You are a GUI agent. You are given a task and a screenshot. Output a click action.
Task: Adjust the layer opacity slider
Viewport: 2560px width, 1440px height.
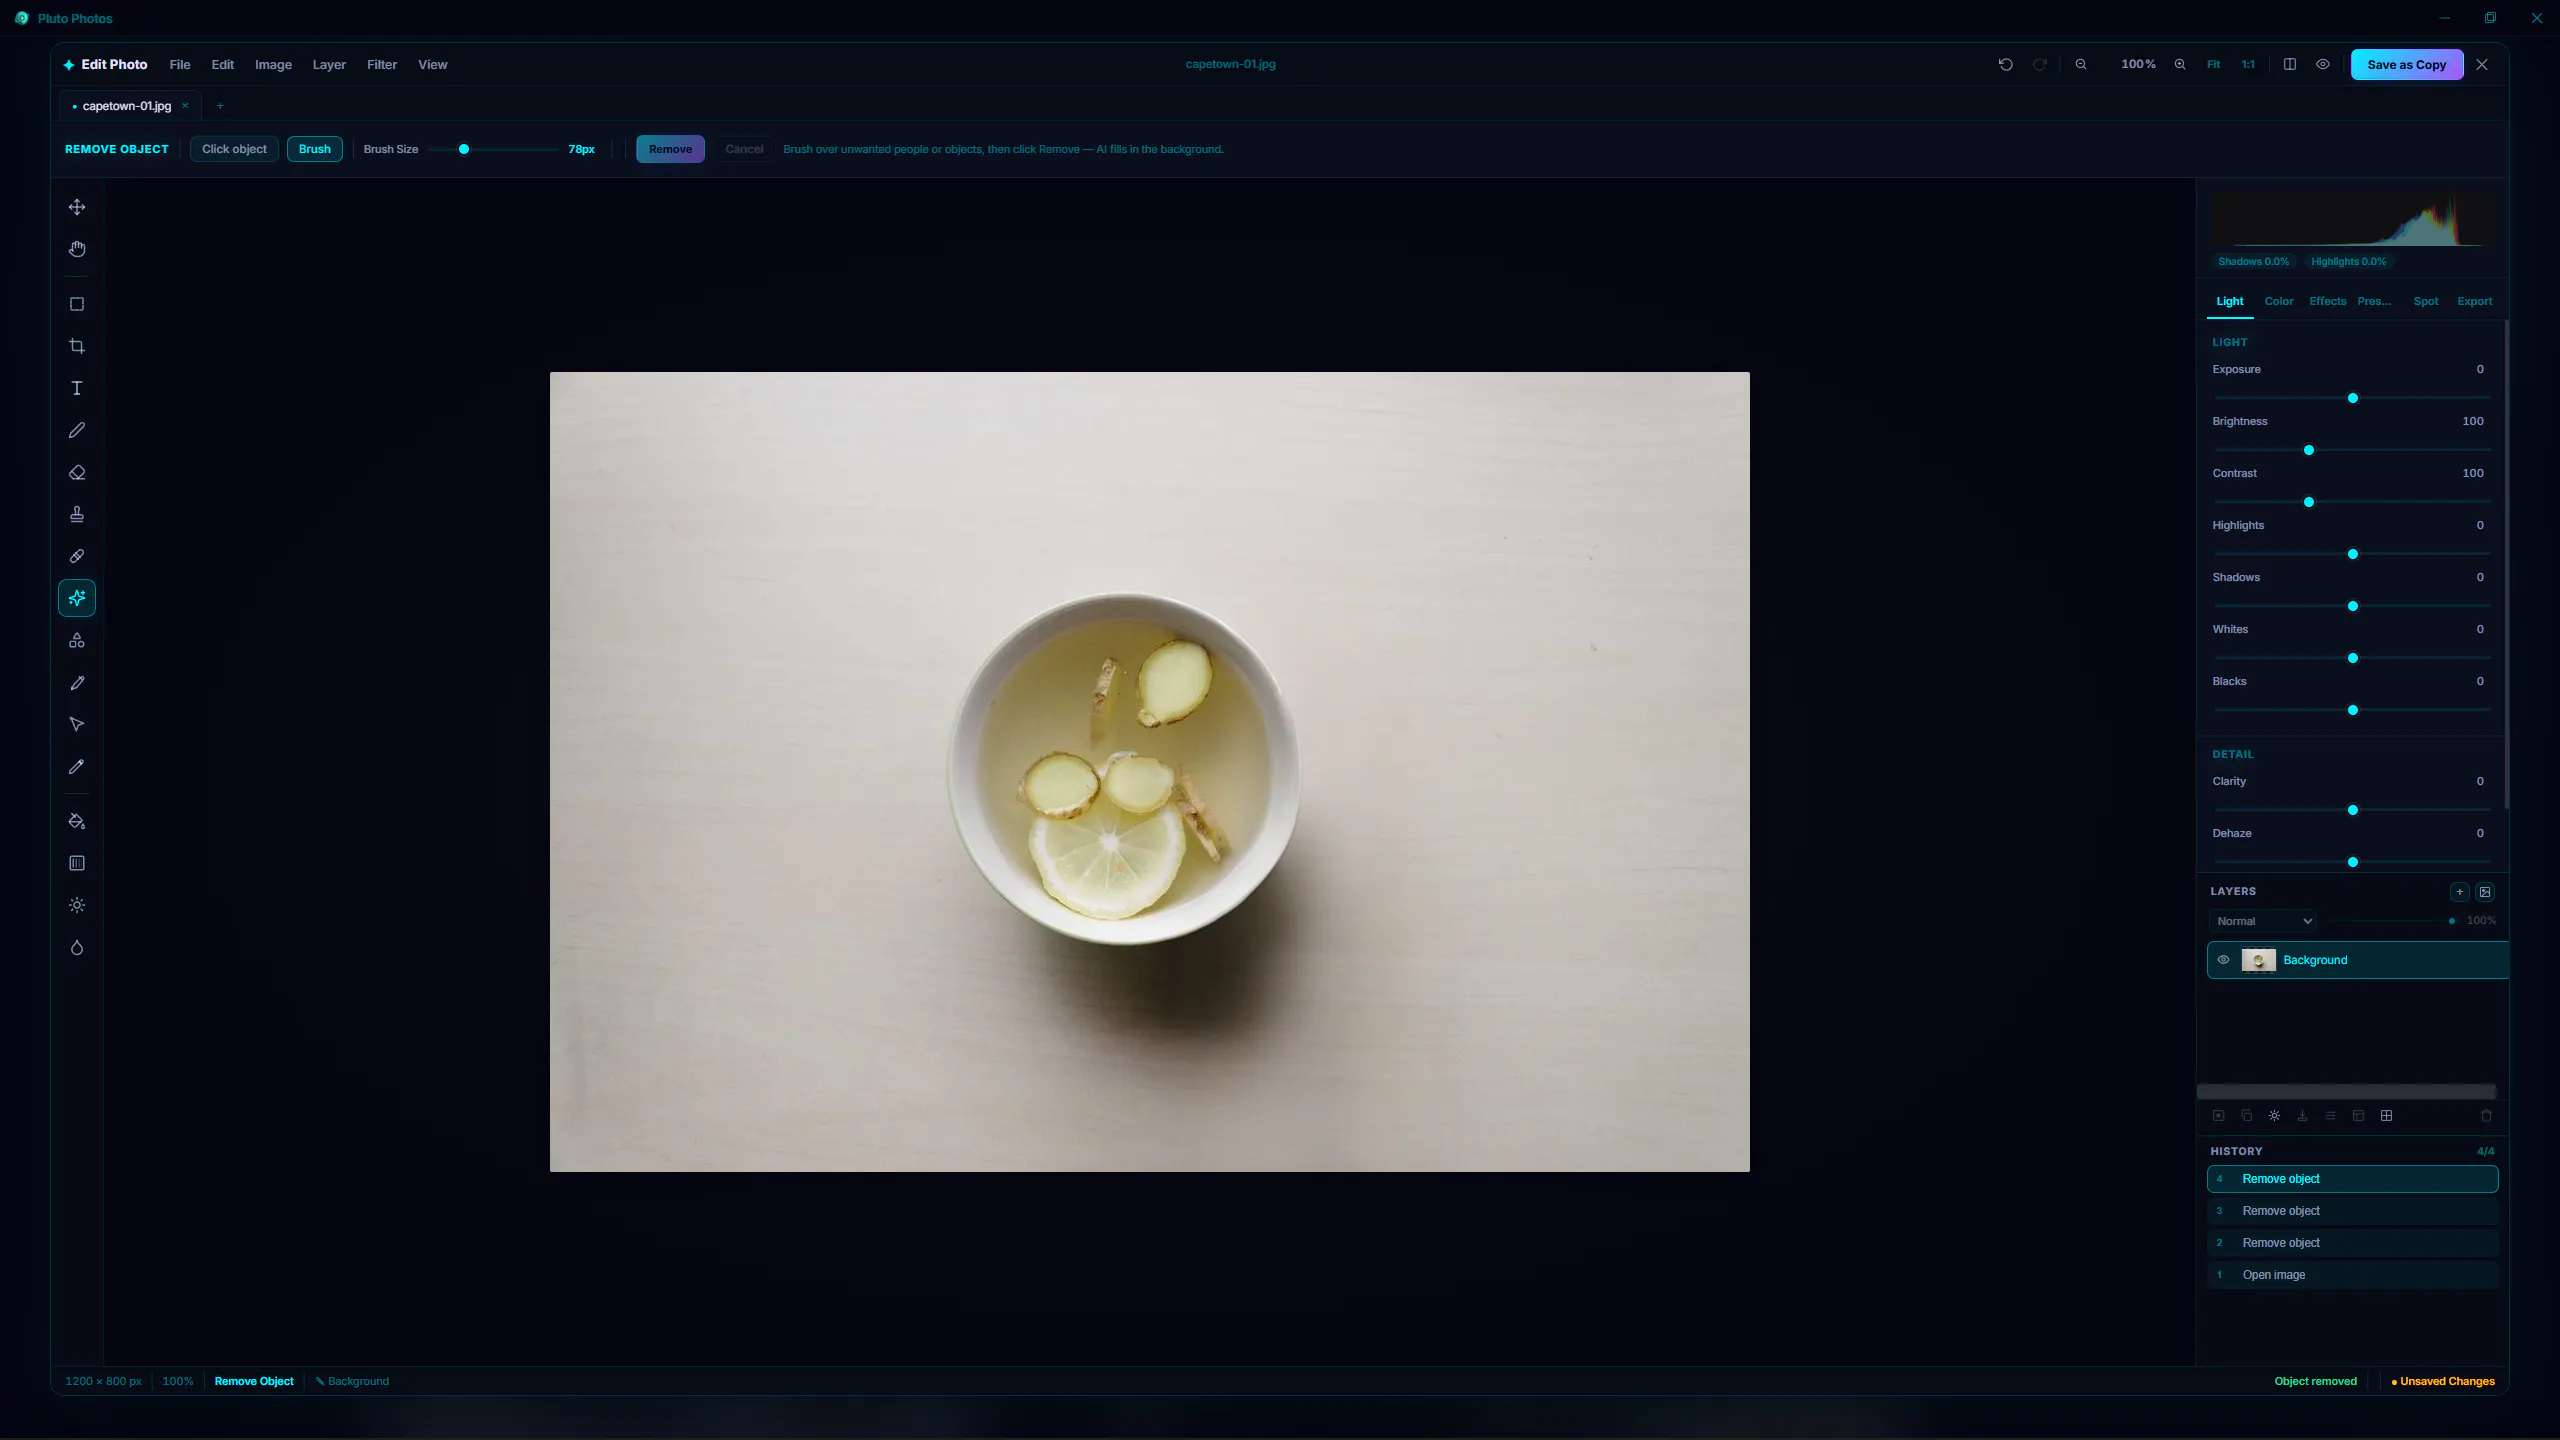[x=2391, y=921]
